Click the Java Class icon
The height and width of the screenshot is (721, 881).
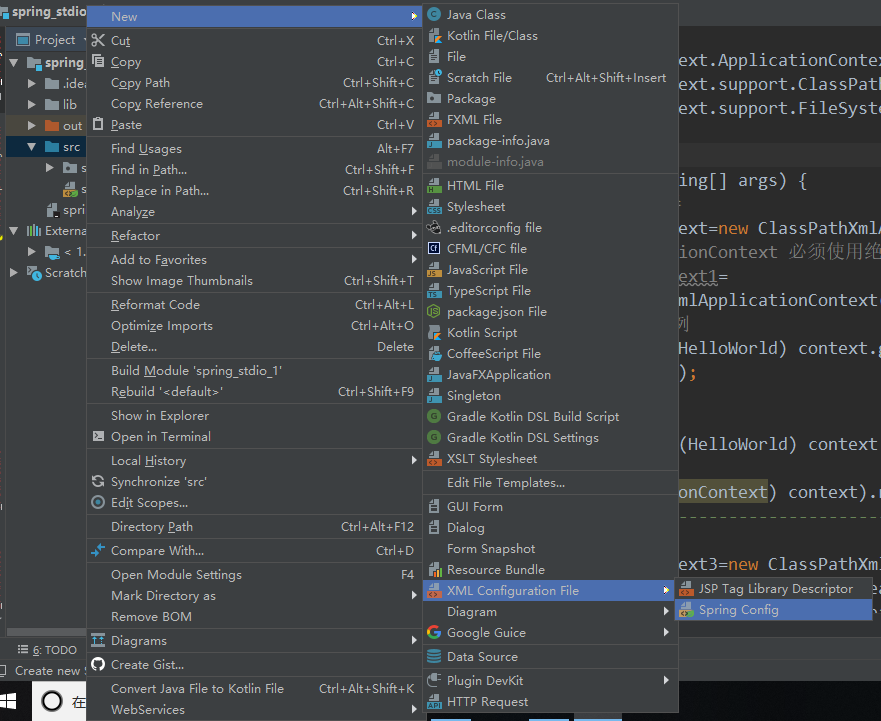click(x=434, y=15)
